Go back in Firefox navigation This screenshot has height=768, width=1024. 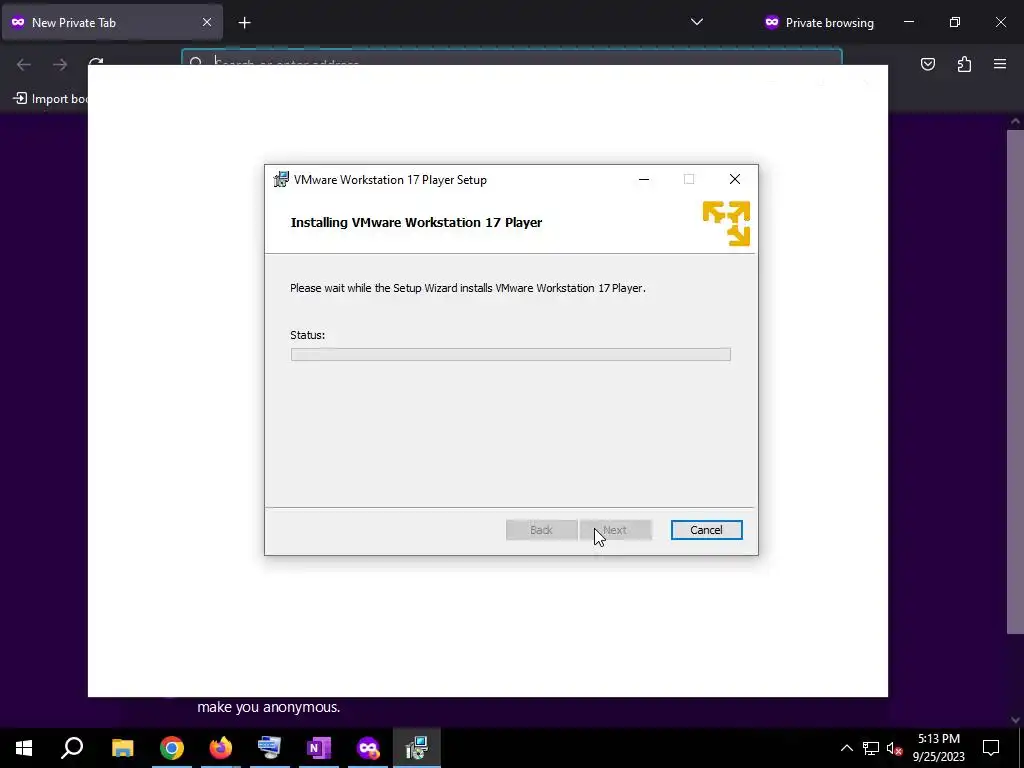coord(24,64)
